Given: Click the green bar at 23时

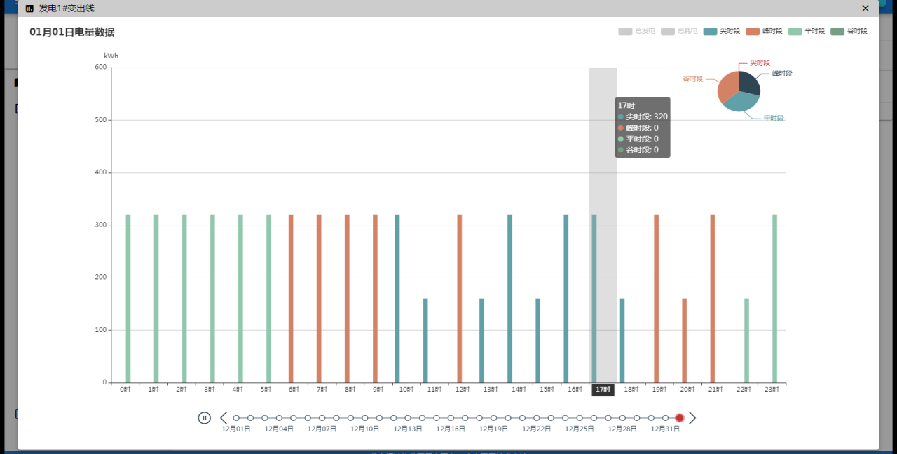Looking at the screenshot, I should [x=775, y=298].
